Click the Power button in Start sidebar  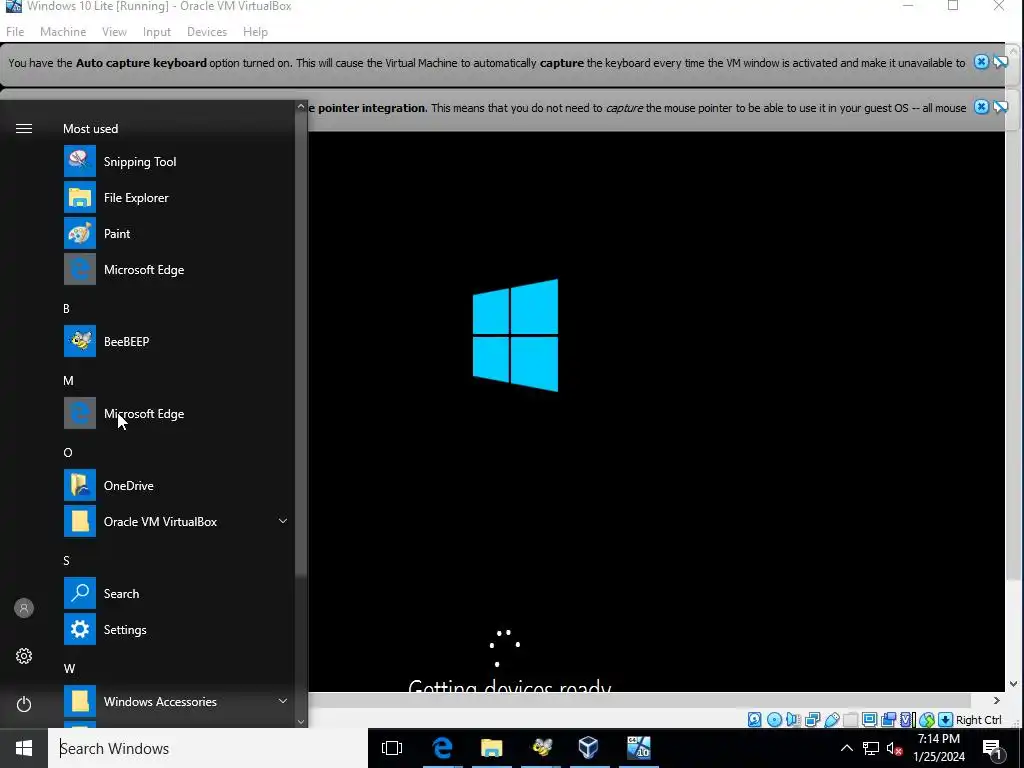(x=24, y=704)
